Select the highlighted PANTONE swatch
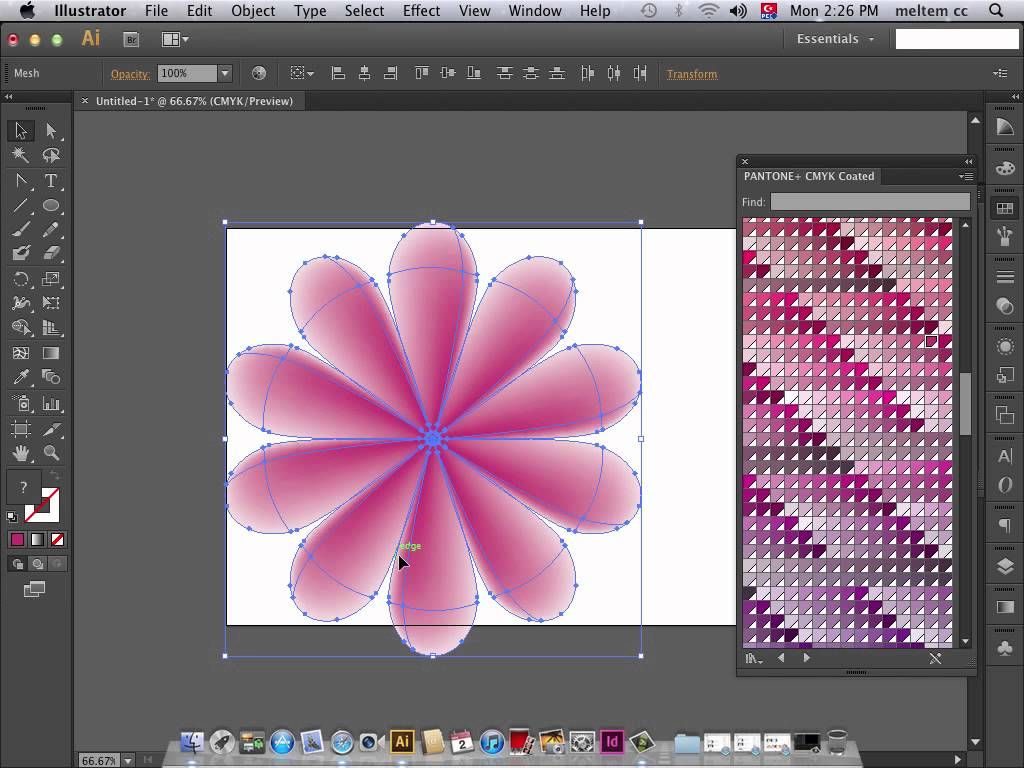 pos(931,341)
